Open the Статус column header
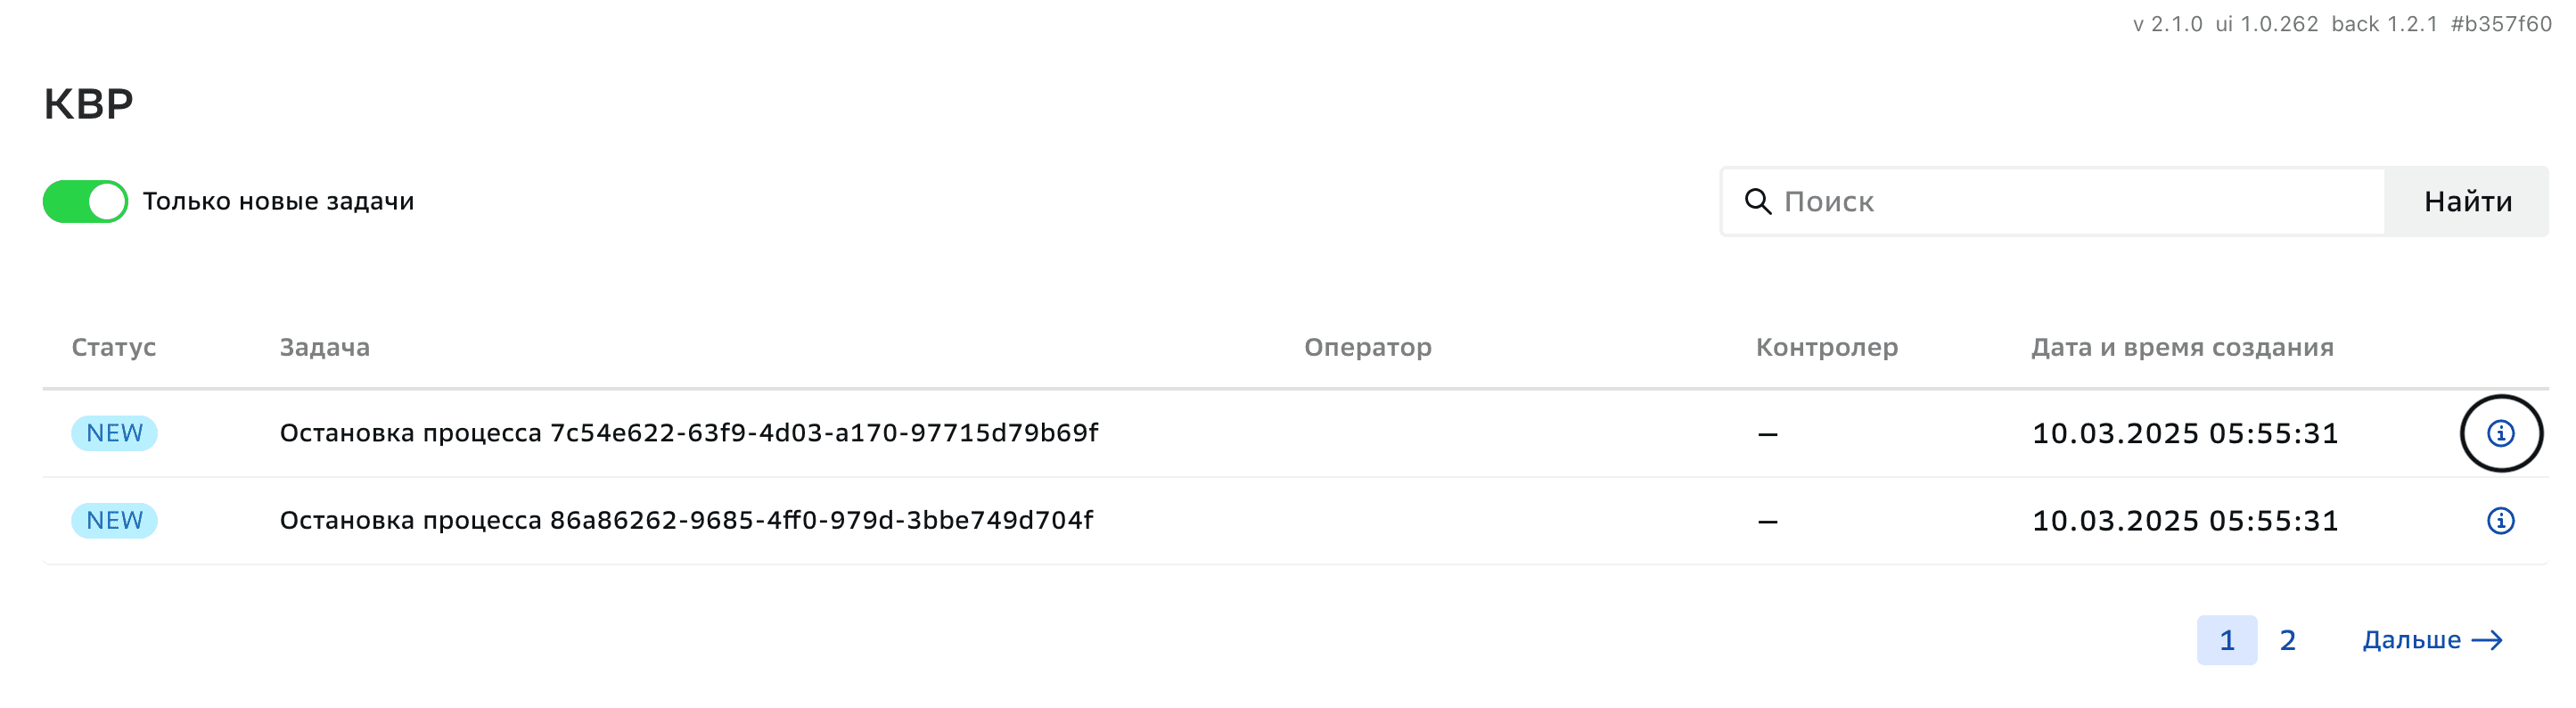 tap(112, 348)
